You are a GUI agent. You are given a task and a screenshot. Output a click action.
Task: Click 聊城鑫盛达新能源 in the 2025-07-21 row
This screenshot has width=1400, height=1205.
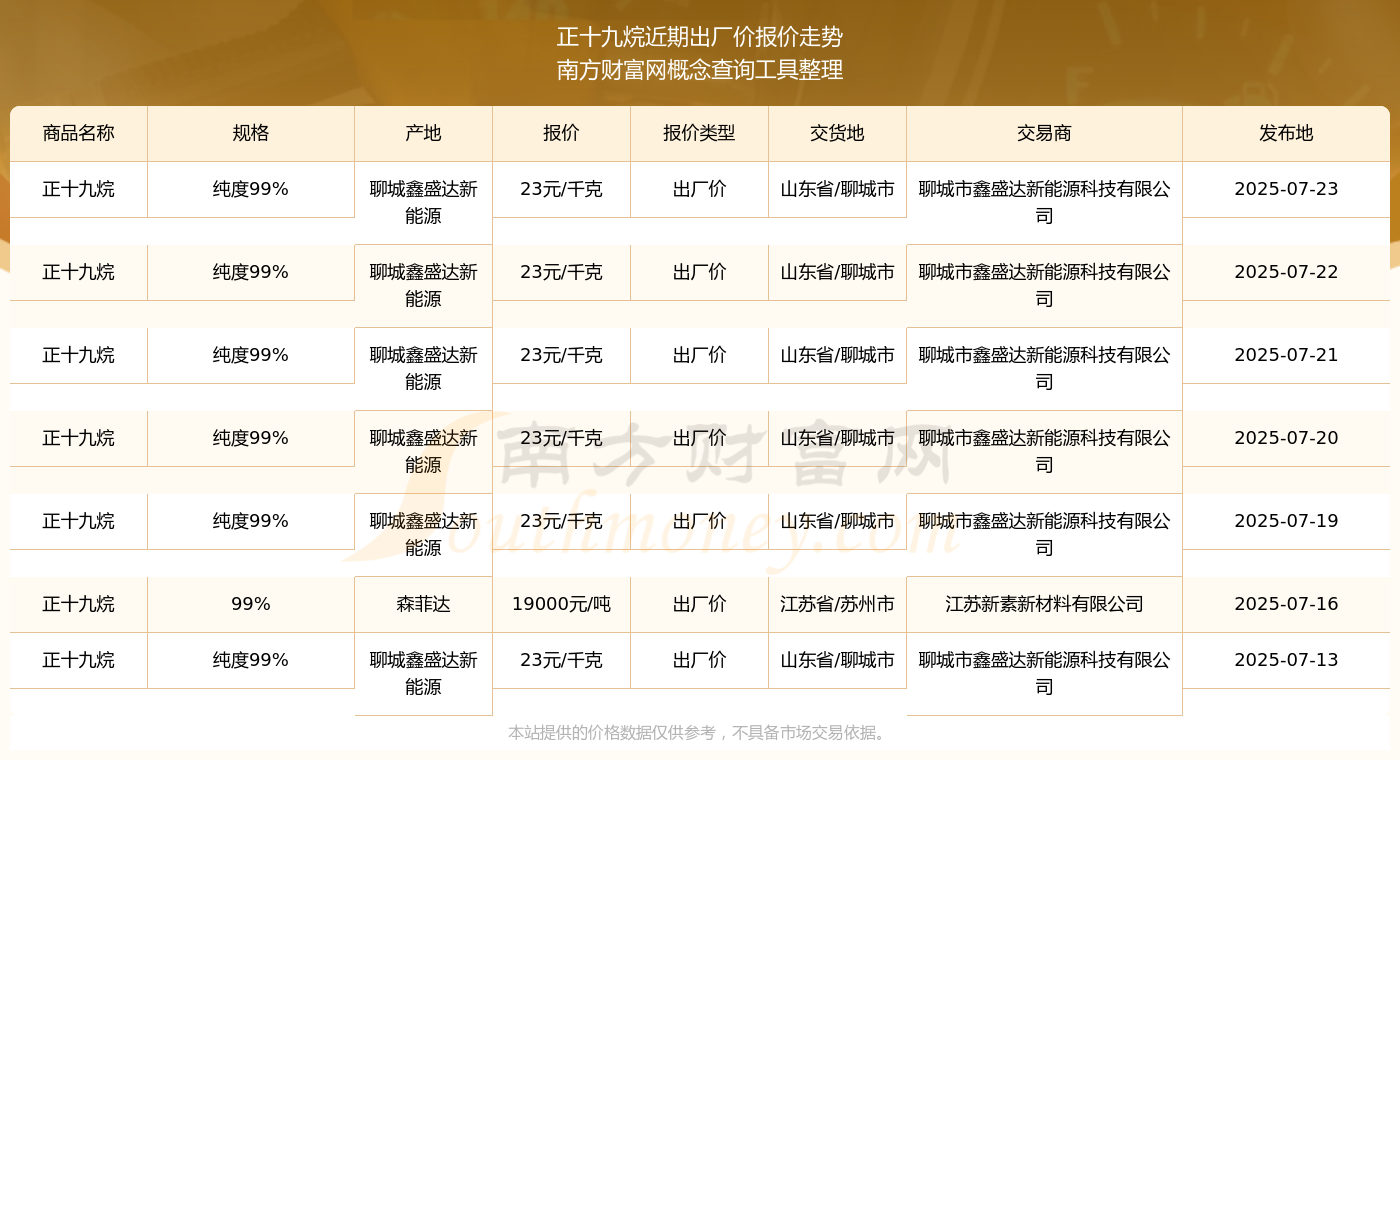pyautogui.click(x=424, y=369)
